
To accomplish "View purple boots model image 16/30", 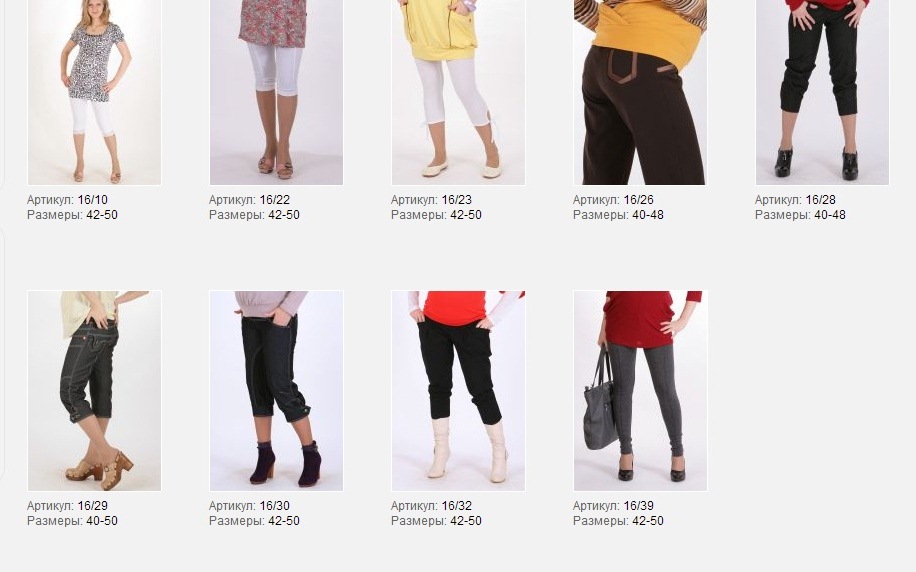I will pyautogui.click(x=276, y=391).
